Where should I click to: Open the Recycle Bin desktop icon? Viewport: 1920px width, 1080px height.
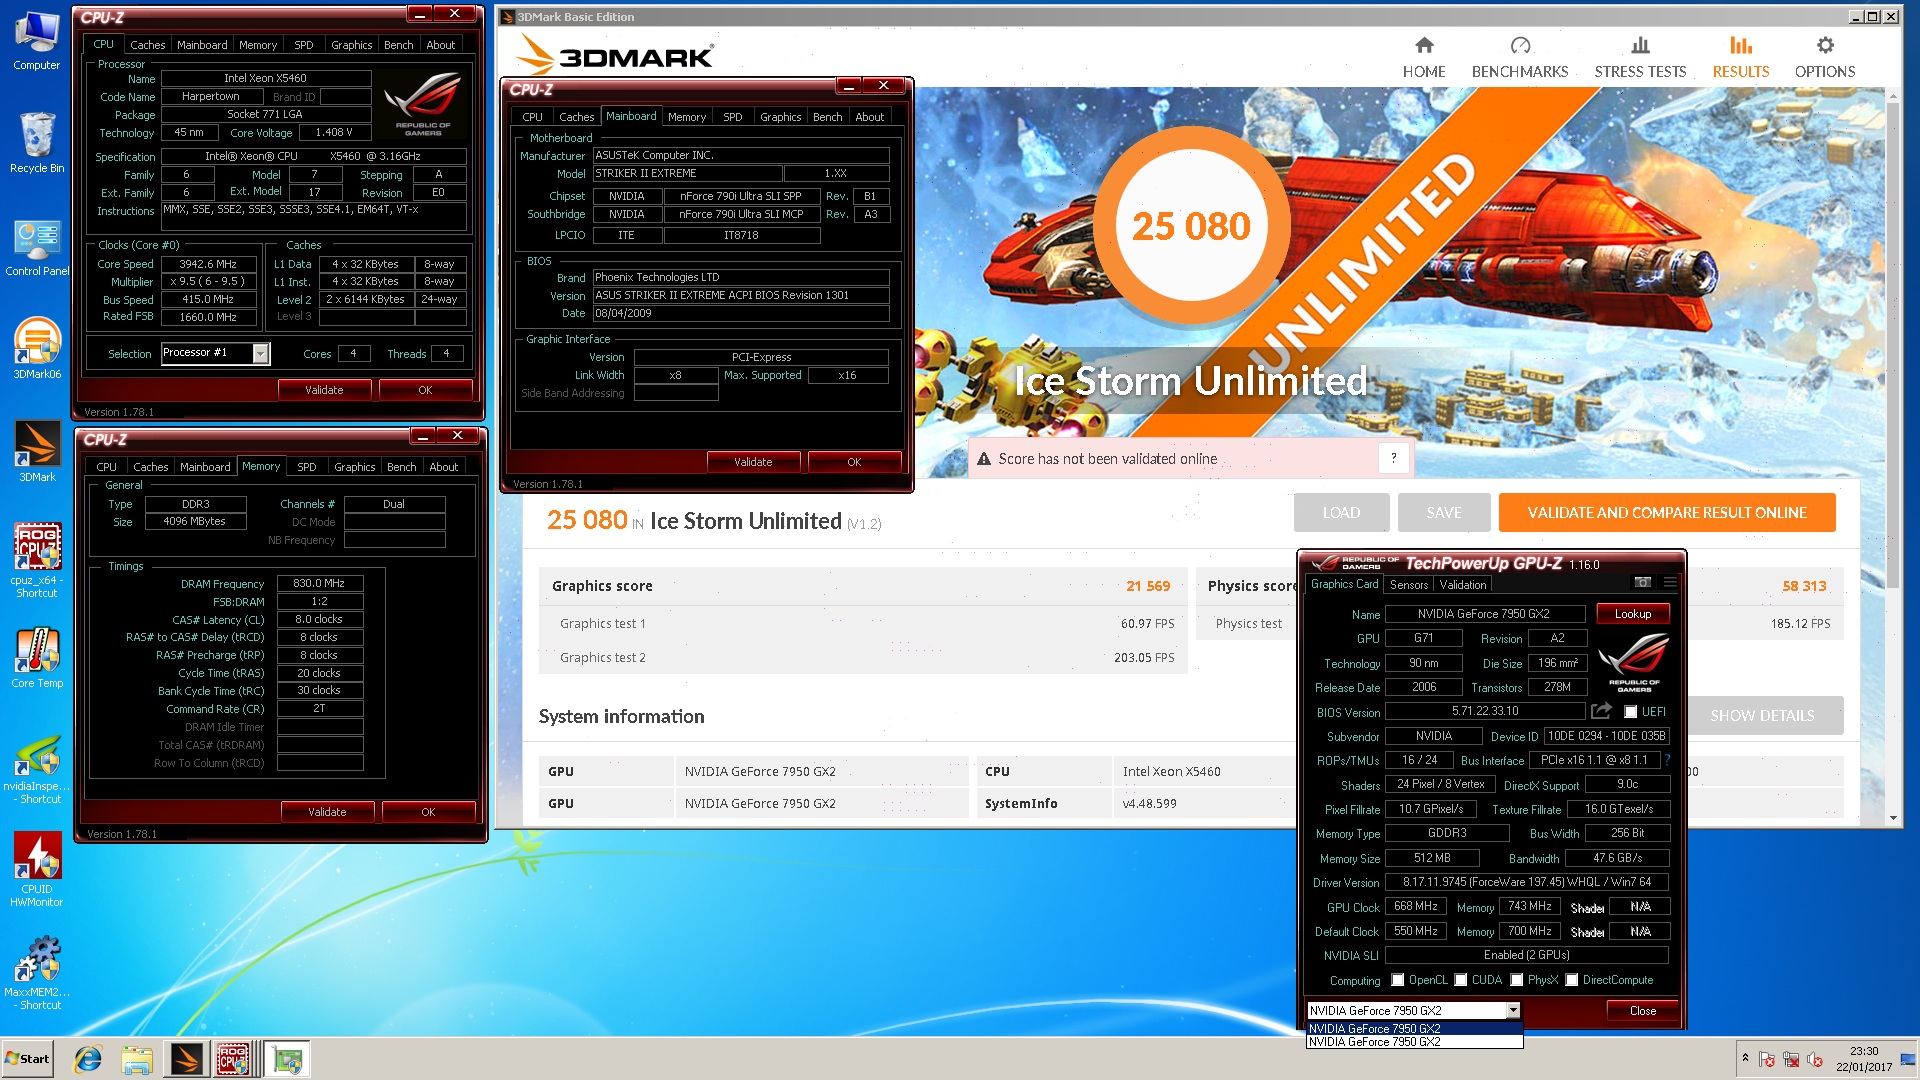pos(37,143)
